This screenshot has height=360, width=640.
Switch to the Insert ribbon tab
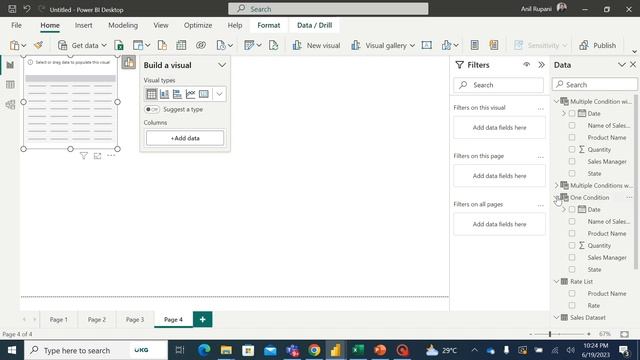83,25
